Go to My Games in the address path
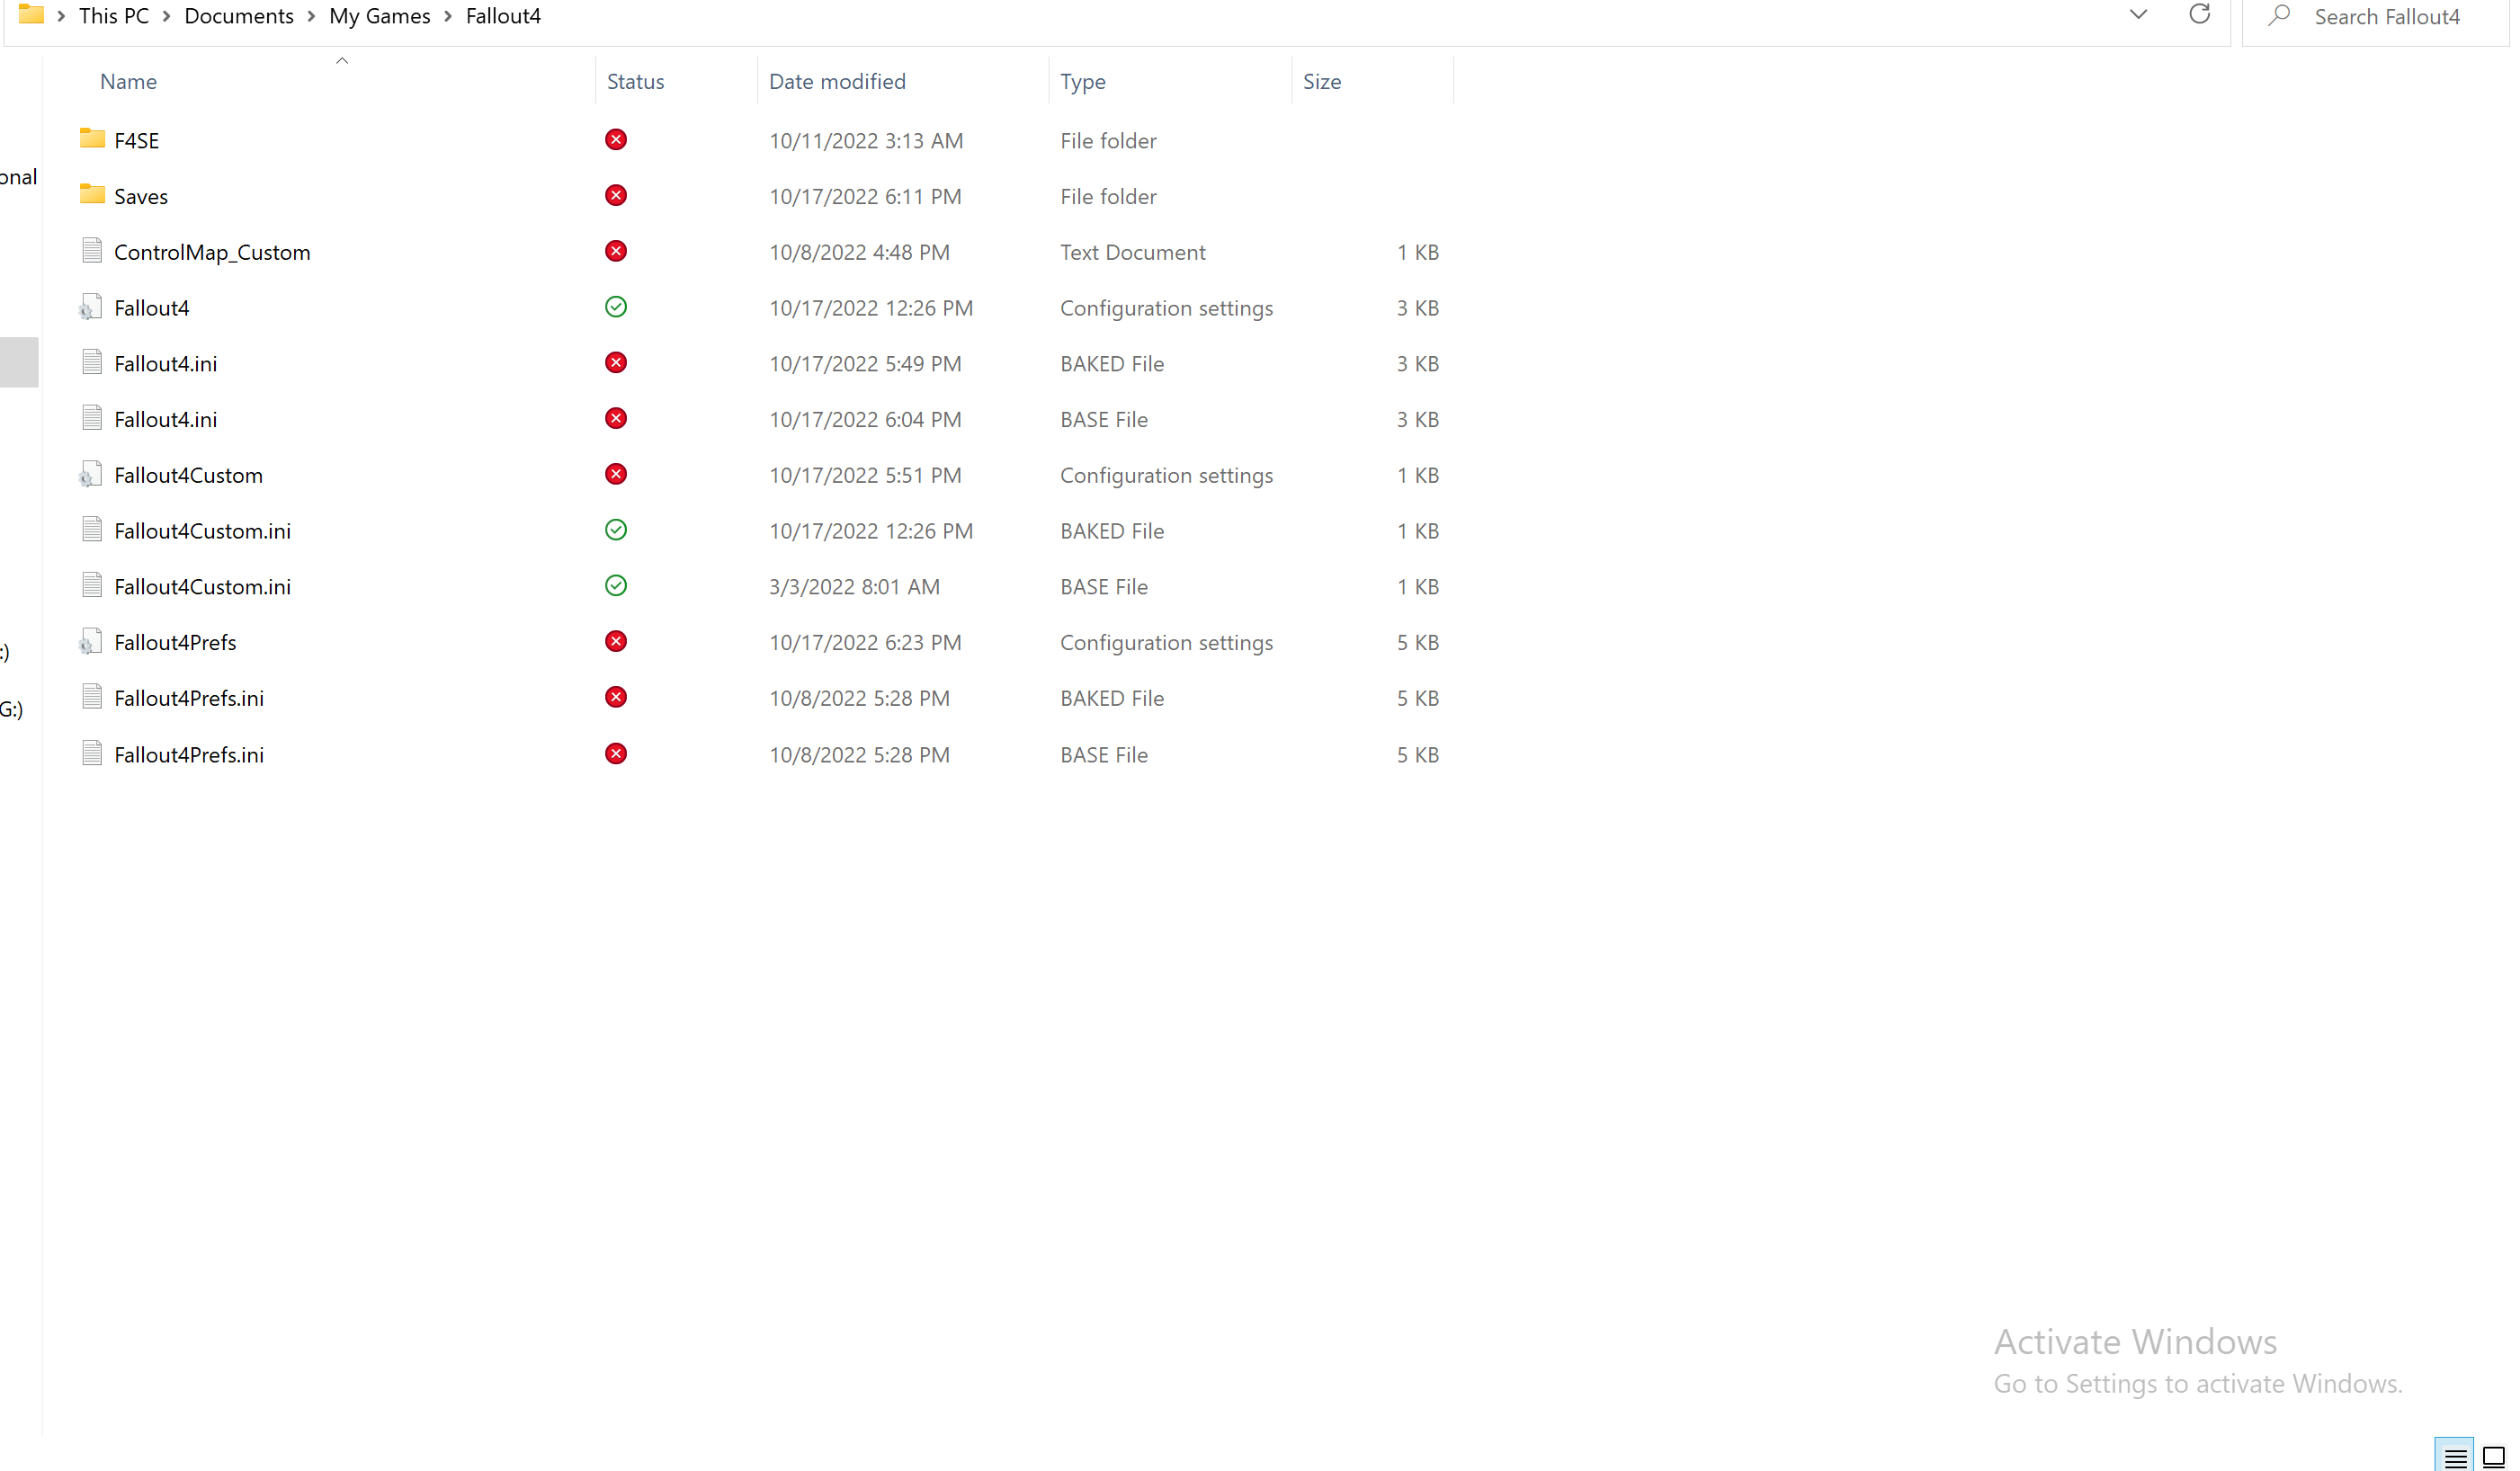The width and height of the screenshot is (2520, 1471). point(380,16)
